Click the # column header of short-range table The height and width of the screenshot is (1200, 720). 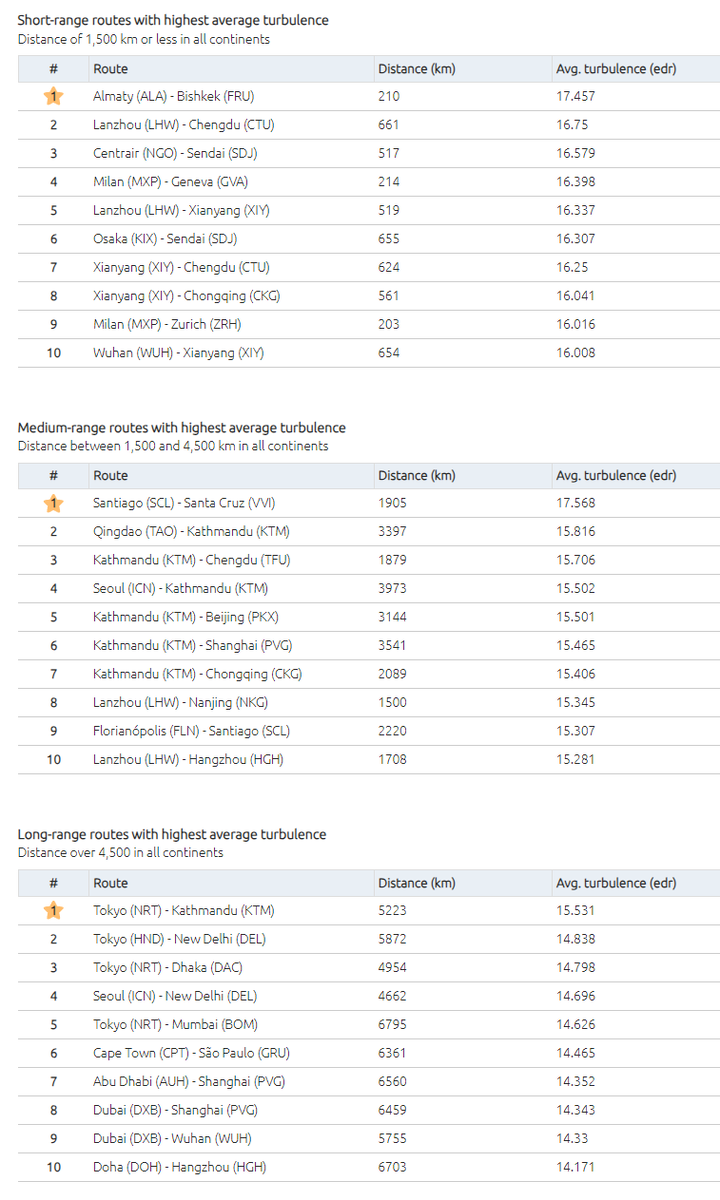[x=54, y=68]
